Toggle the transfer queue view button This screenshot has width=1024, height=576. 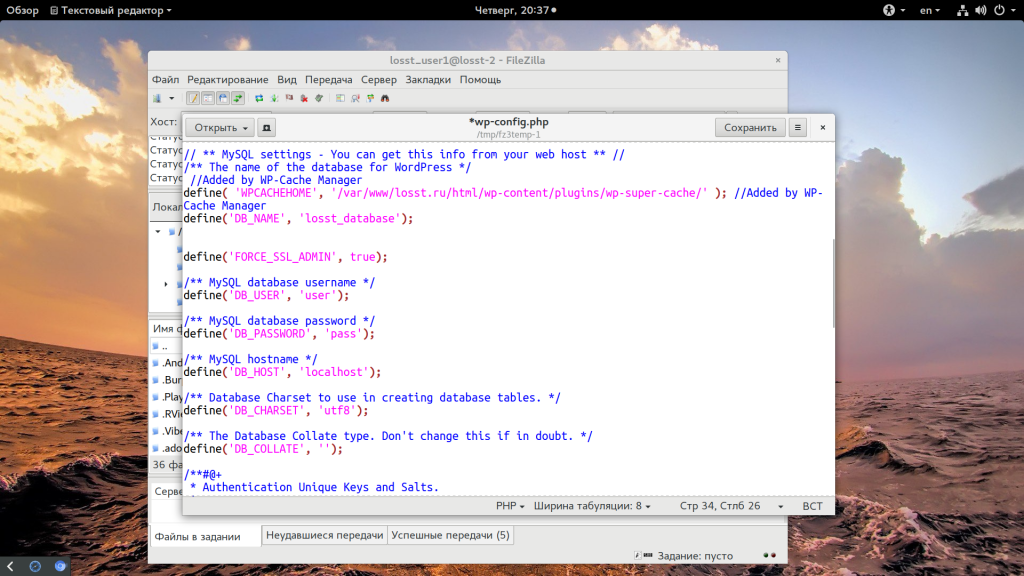[238, 98]
